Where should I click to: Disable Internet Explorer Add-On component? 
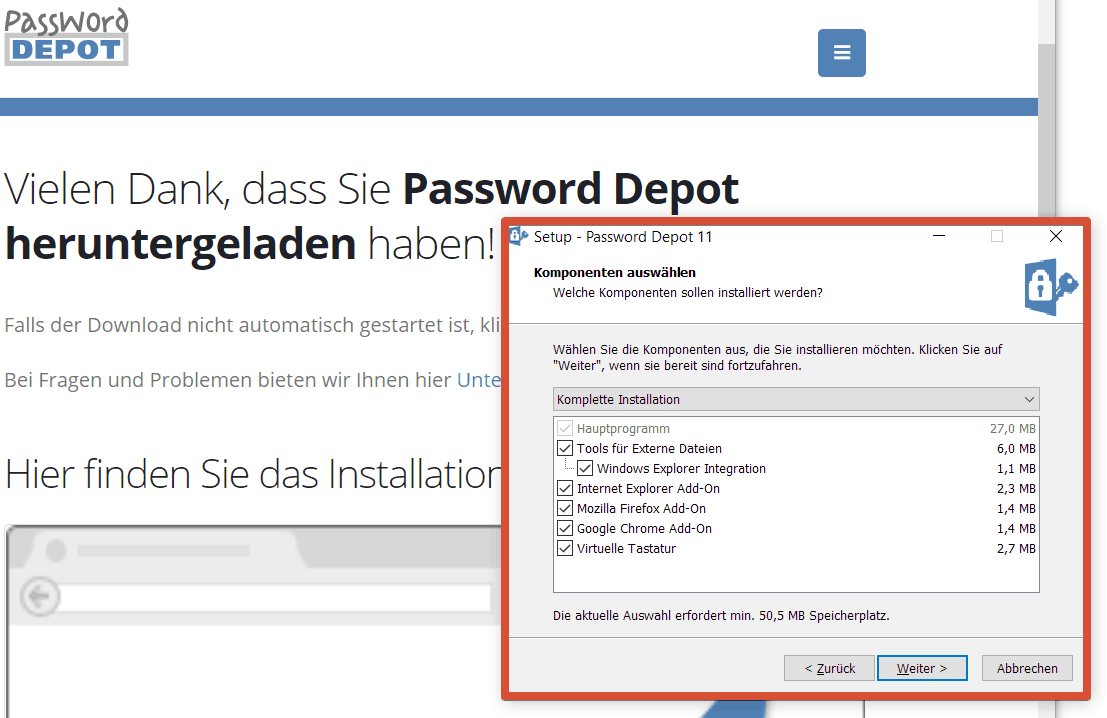point(565,489)
